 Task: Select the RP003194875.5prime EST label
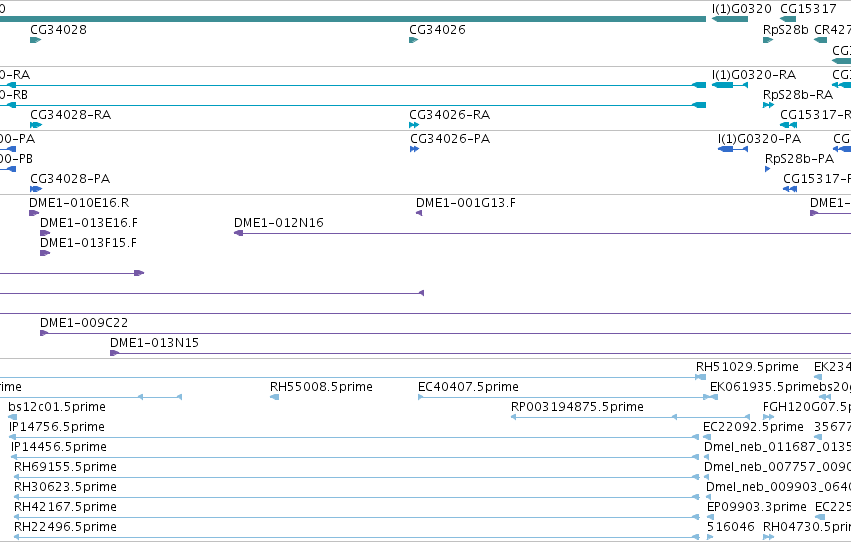577,406
